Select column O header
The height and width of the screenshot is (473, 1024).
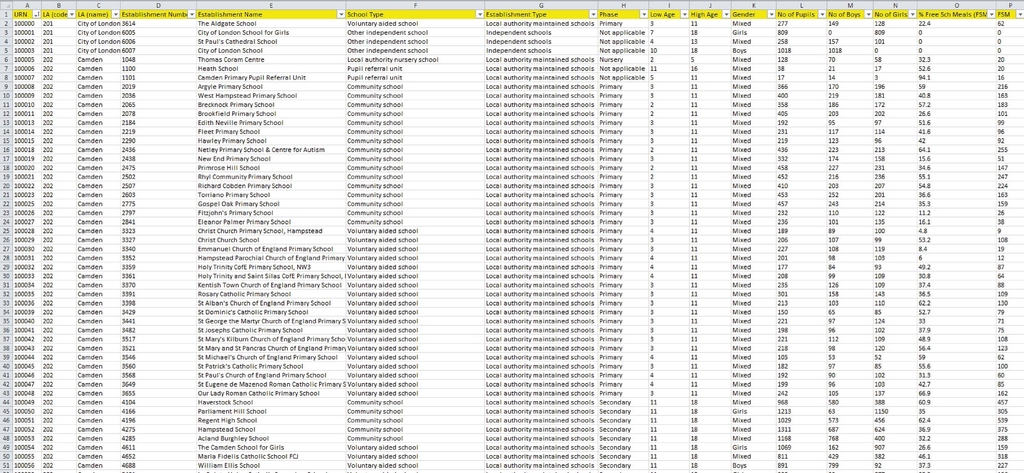coord(956,5)
